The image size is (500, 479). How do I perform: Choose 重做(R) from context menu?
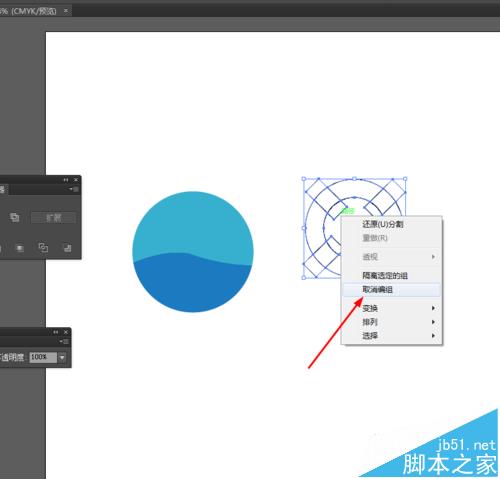coord(391,238)
